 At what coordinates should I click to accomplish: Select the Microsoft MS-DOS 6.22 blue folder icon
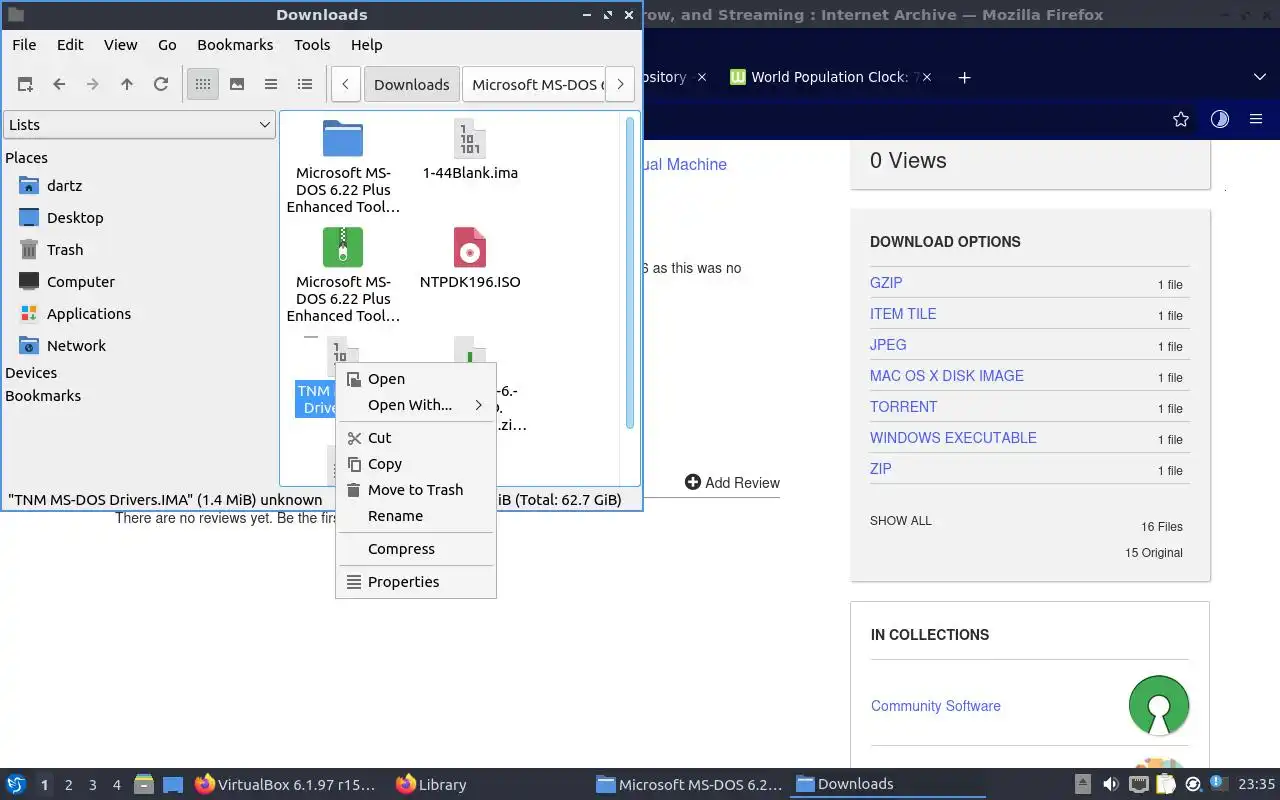[343, 139]
